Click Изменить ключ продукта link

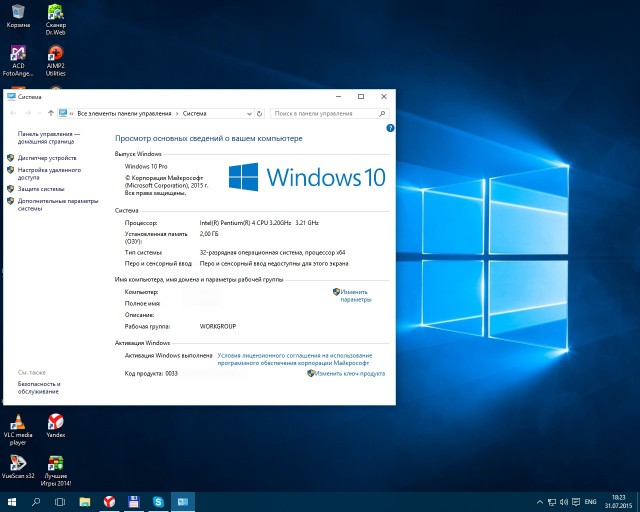tap(350, 373)
